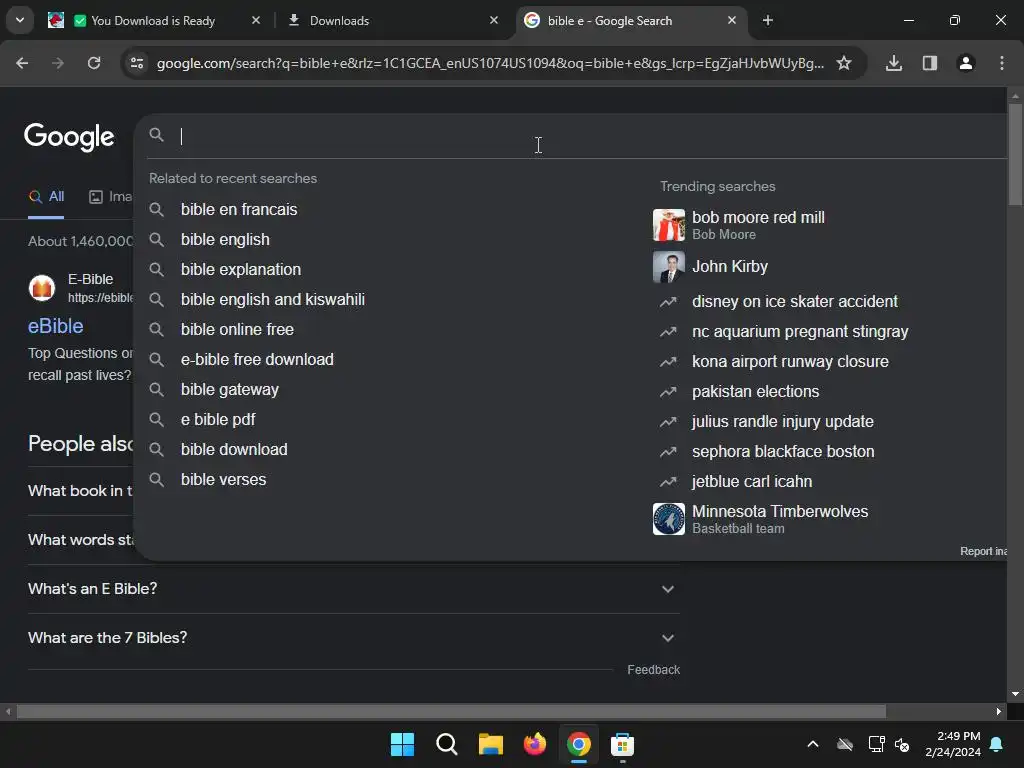
Task: Open Chrome three-dot menu
Action: (x=1002, y=63)
